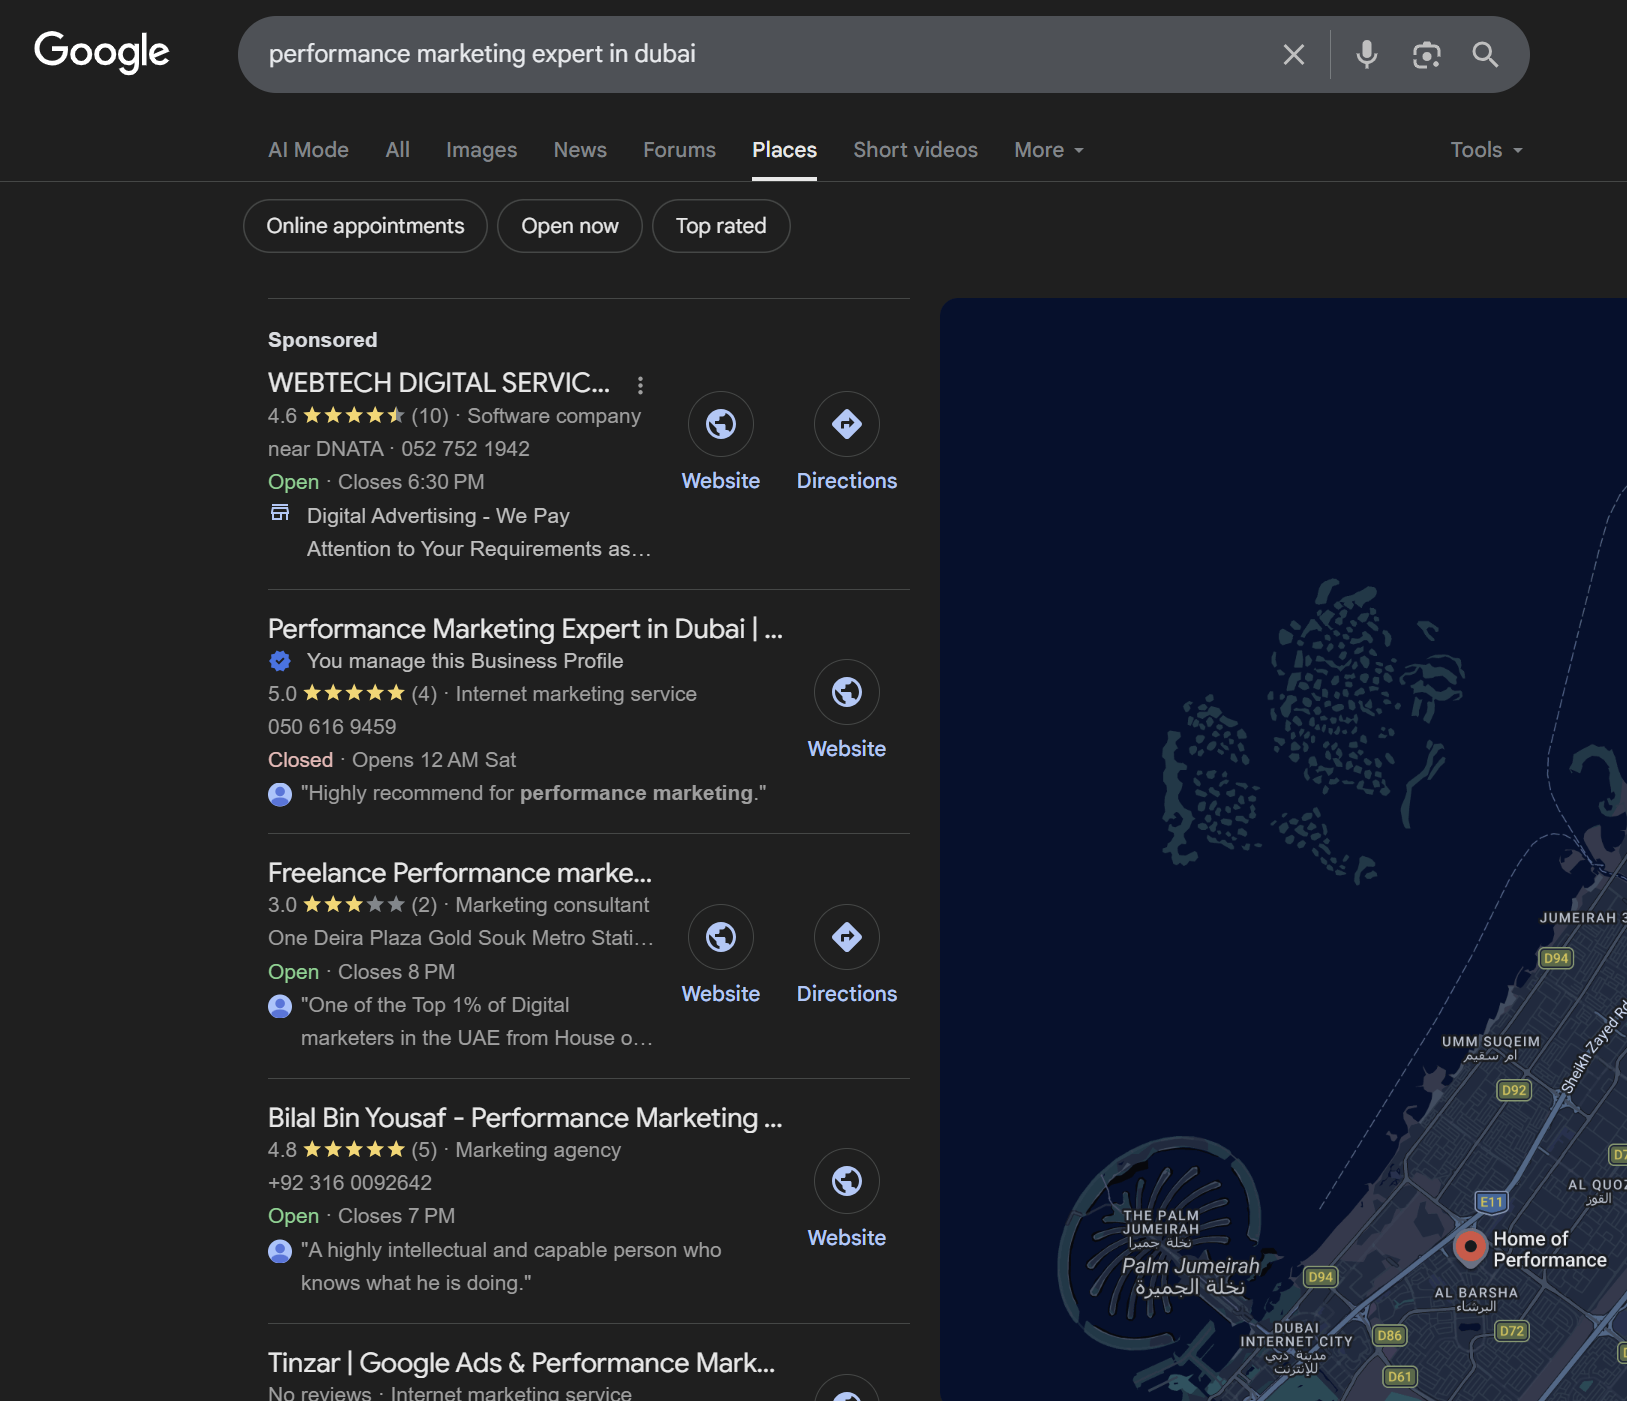The height and width of the screenshot is (1401, 1627).
Task: Click the verified badge beside 'You manage this Business Profile'
Action: coord(280,661)
